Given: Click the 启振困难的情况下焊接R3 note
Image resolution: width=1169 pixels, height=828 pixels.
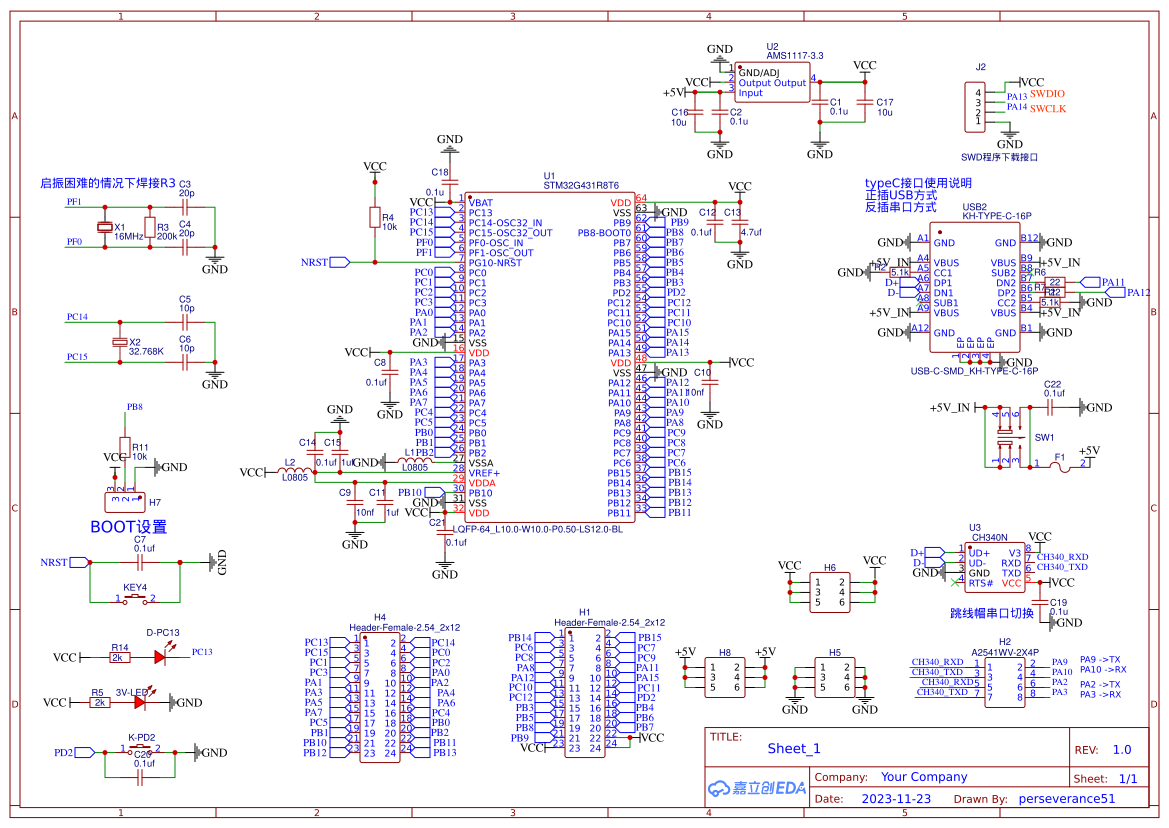Looking at the screenshot, I should 108,183.
